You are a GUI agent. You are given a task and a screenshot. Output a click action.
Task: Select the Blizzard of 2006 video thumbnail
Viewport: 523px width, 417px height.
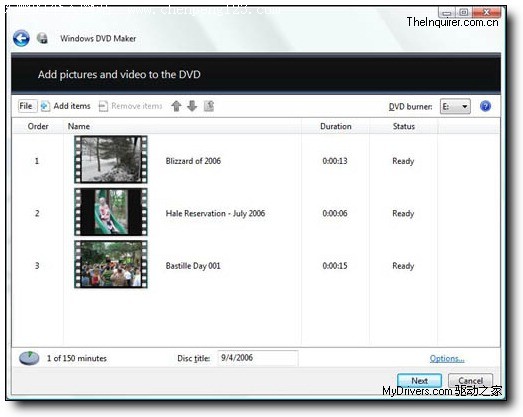(111, 159)
